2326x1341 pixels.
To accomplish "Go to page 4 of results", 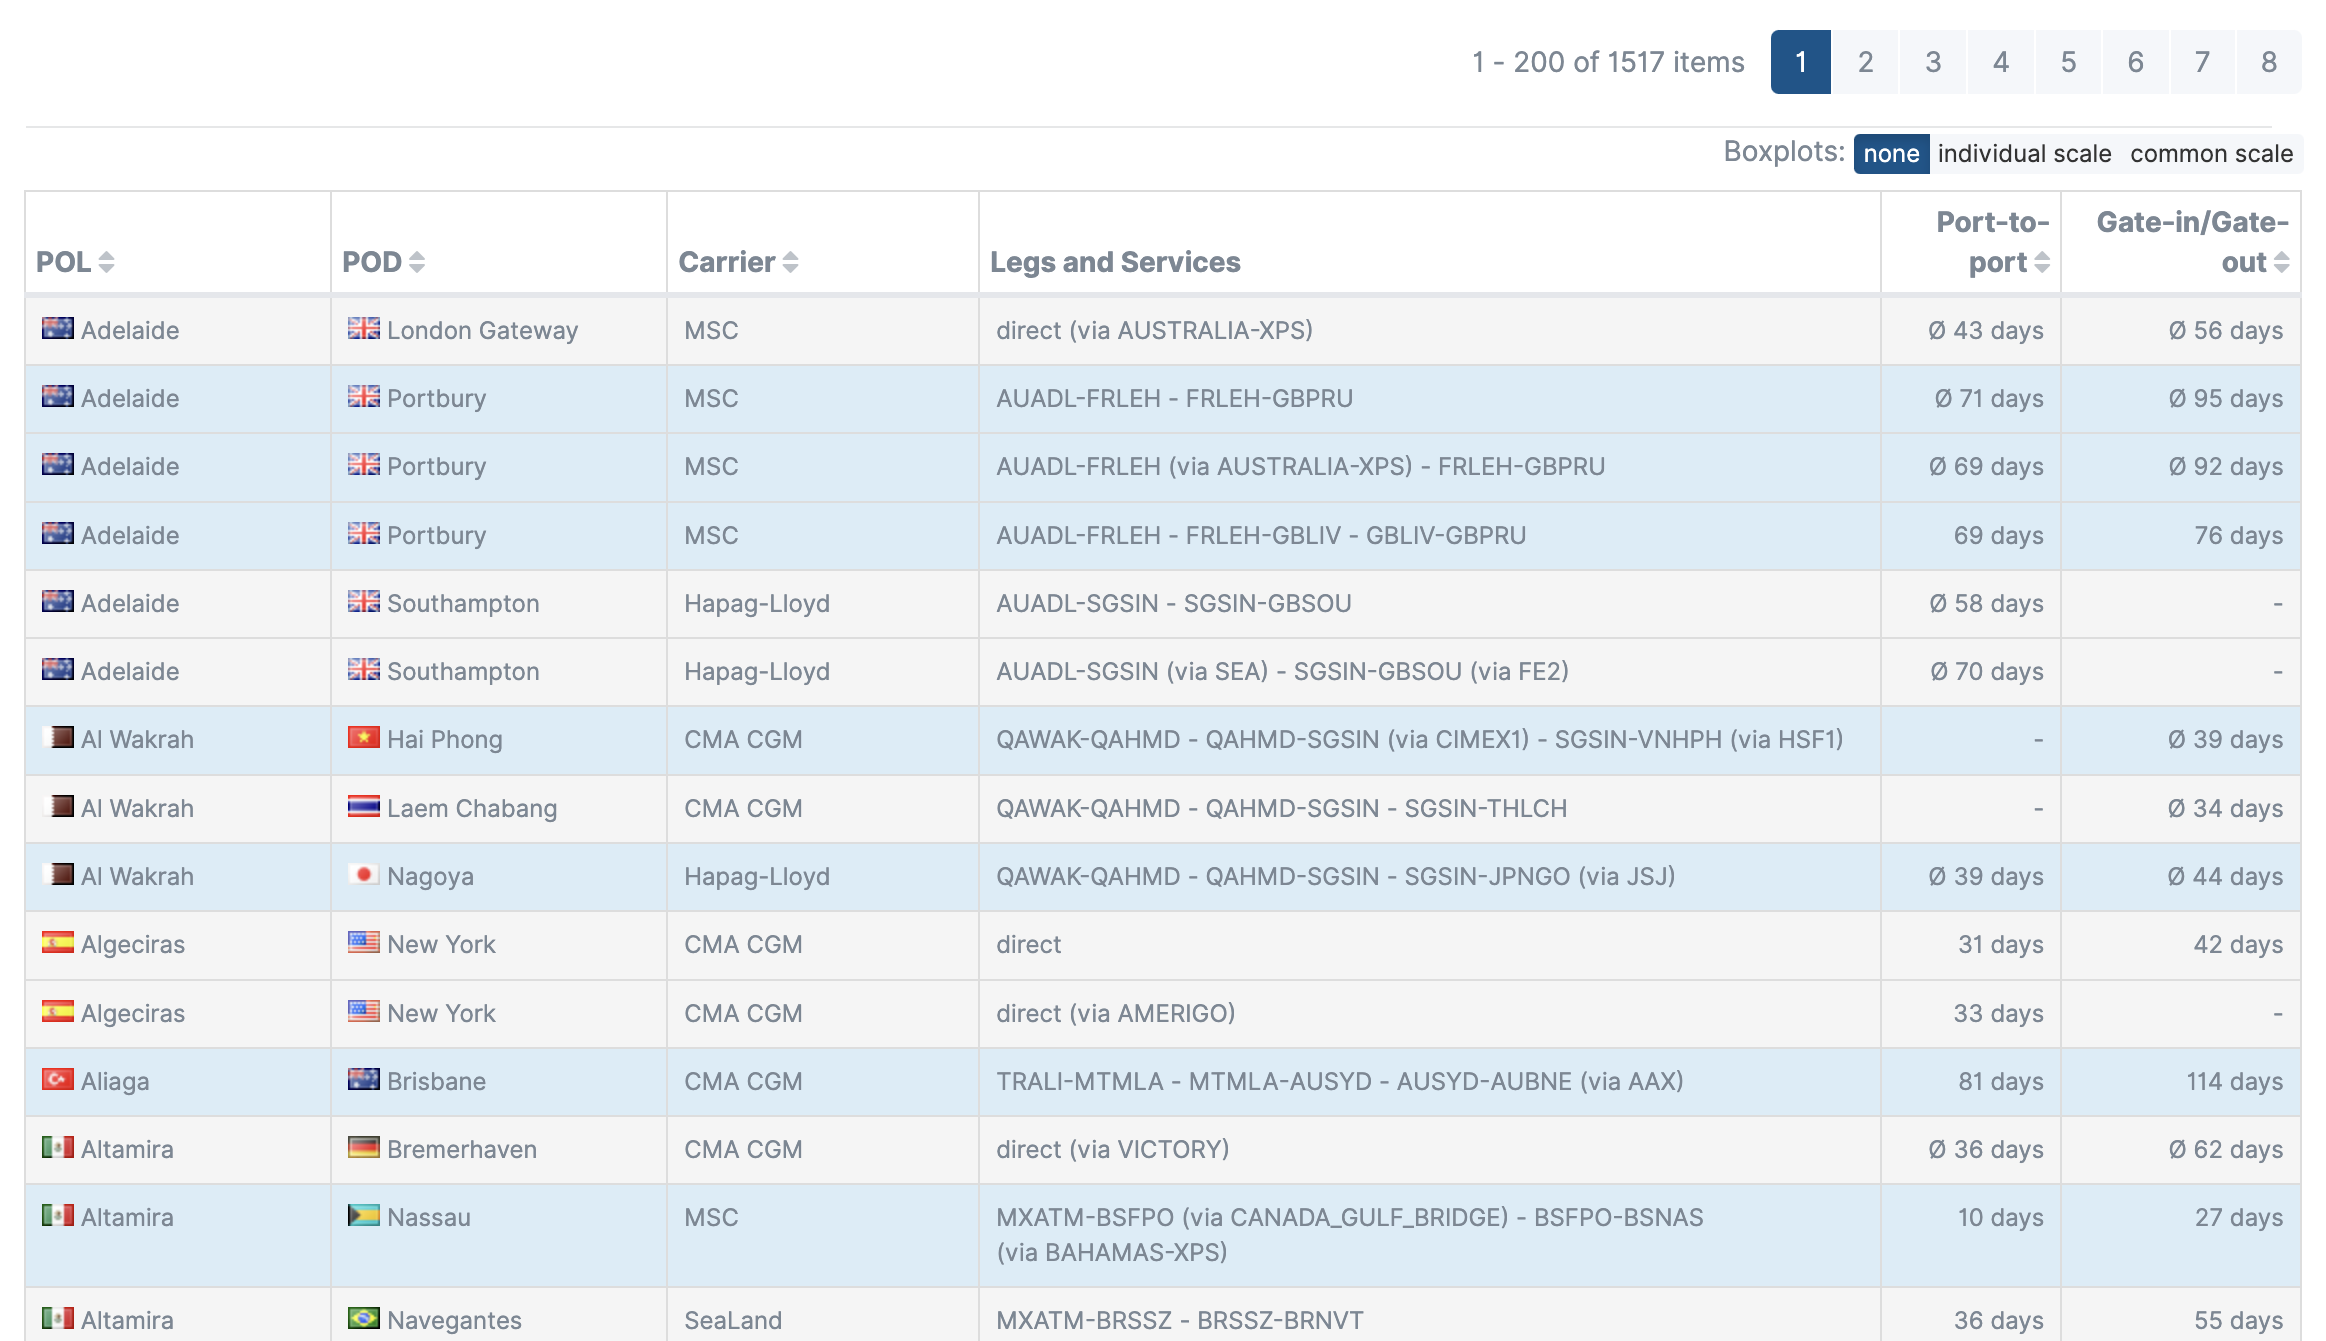I will pyautogui.click(x=2001, y=62).
